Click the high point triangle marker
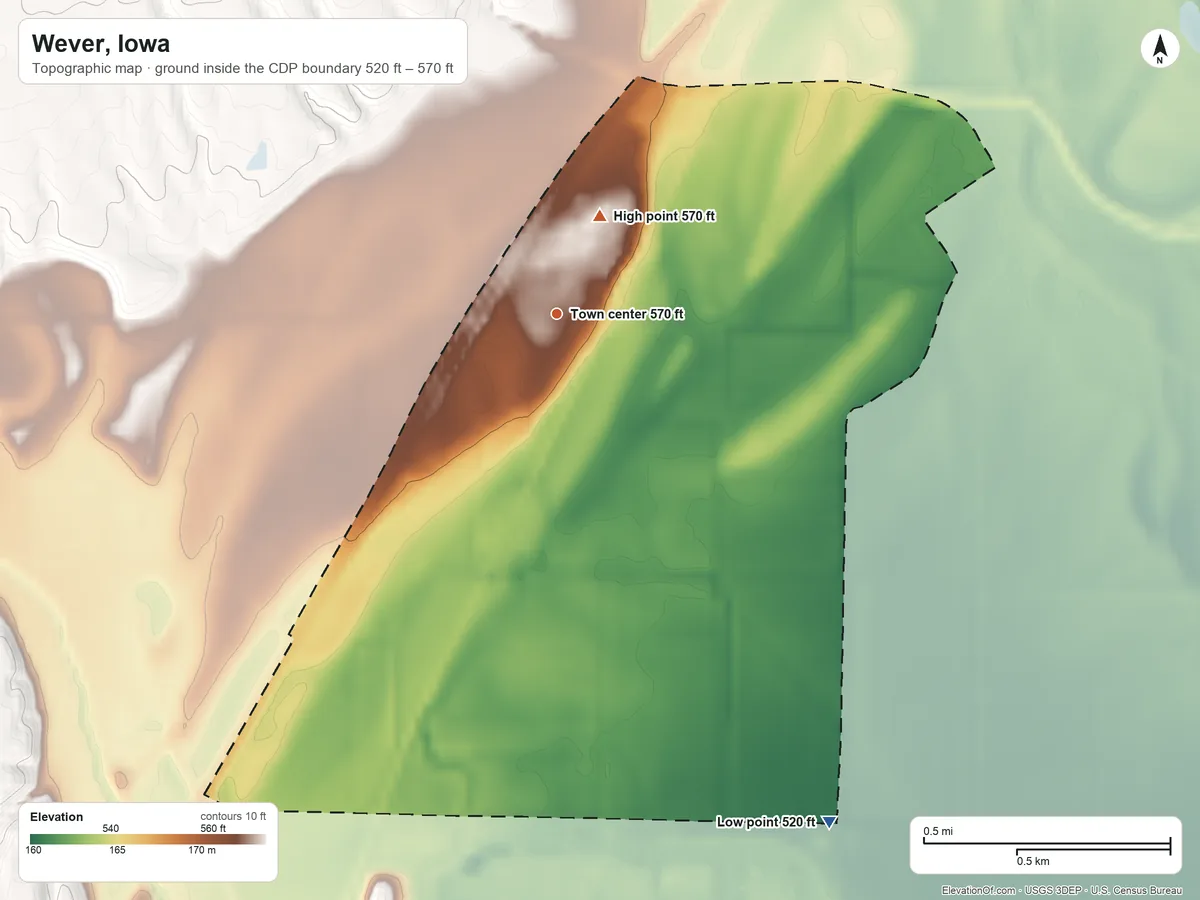The width and height of the screenshot is (1200, 900). [600, 215]
